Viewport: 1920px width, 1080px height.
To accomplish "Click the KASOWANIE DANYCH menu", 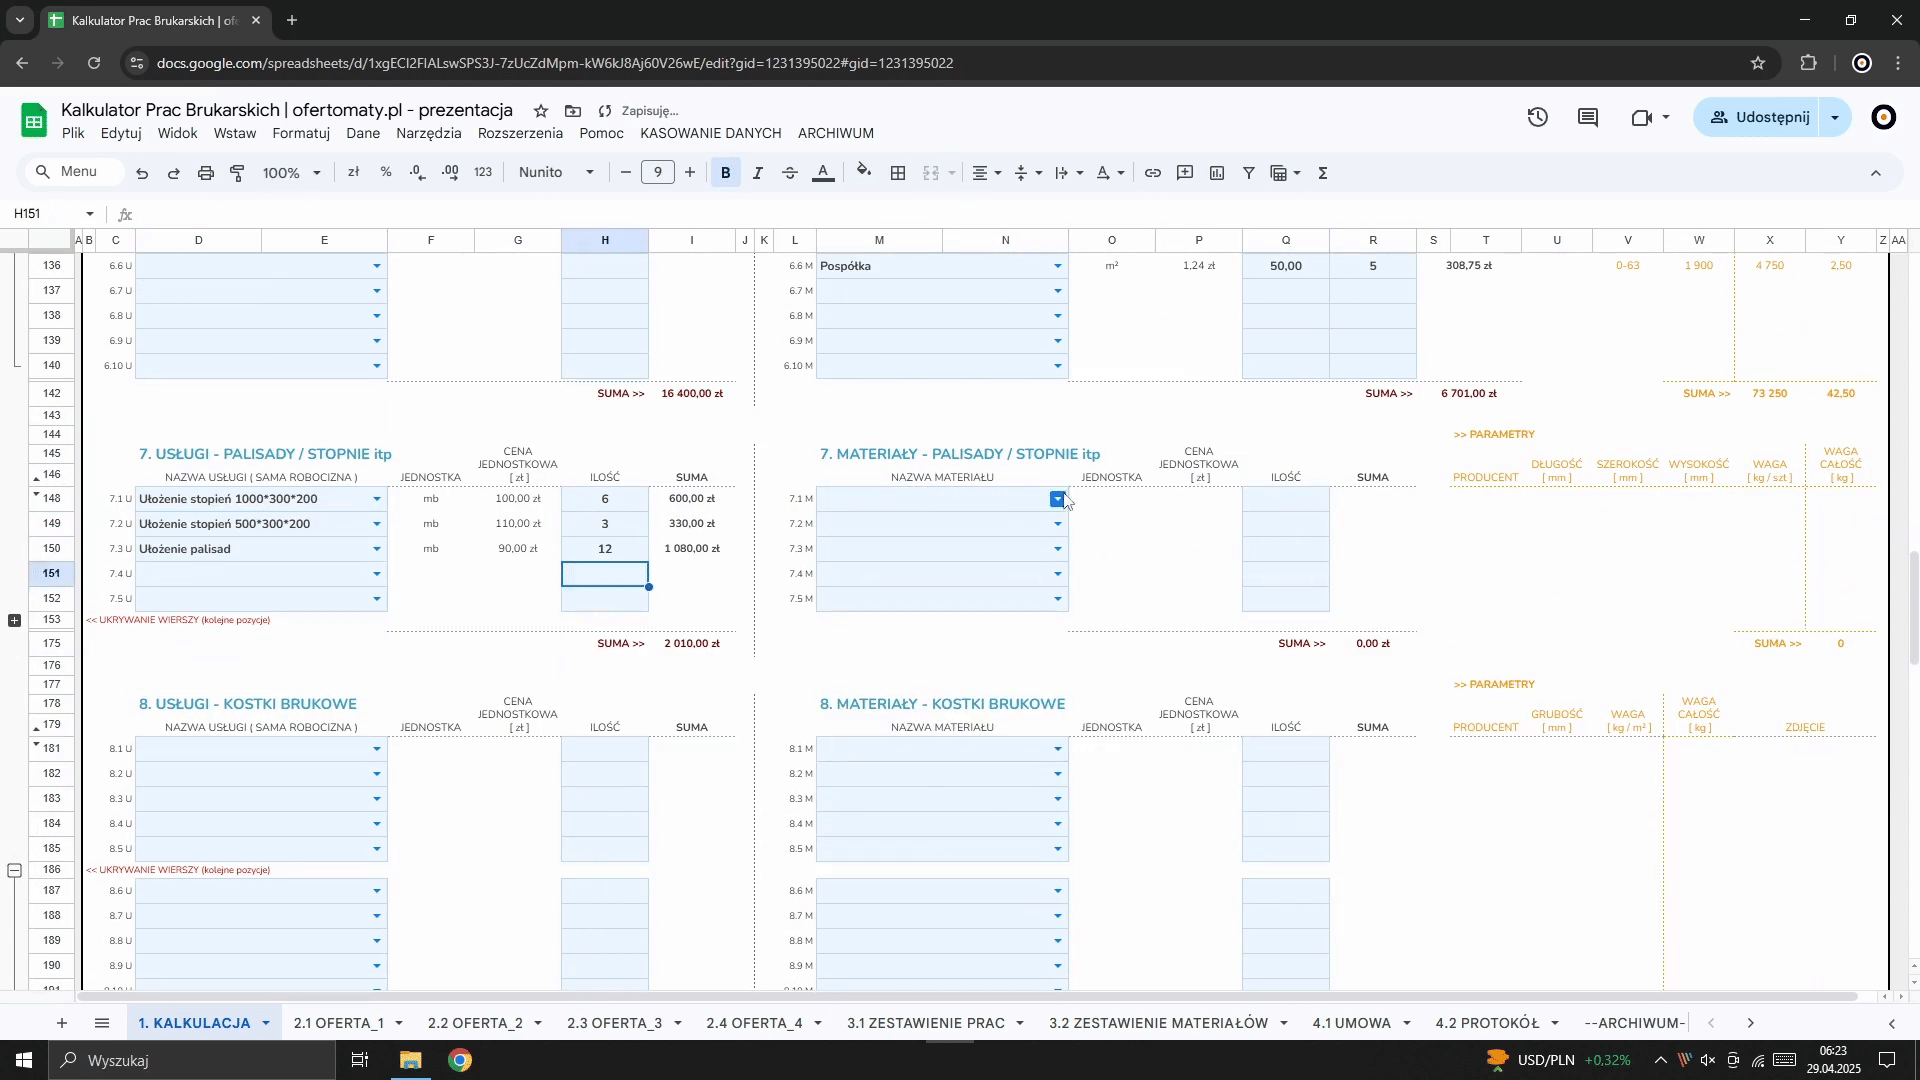I will [711, 133].
